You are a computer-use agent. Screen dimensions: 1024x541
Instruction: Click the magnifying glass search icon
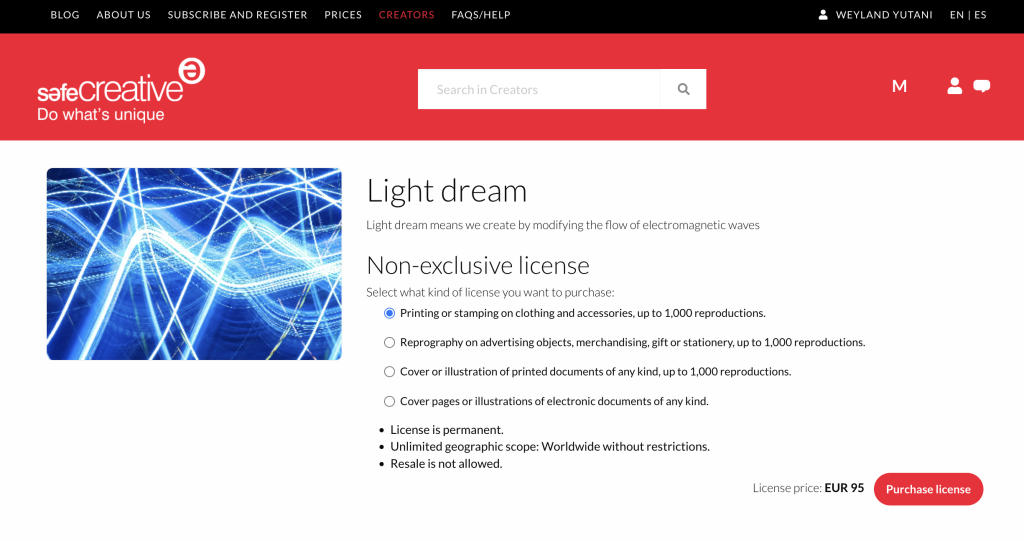coord(683,89)
